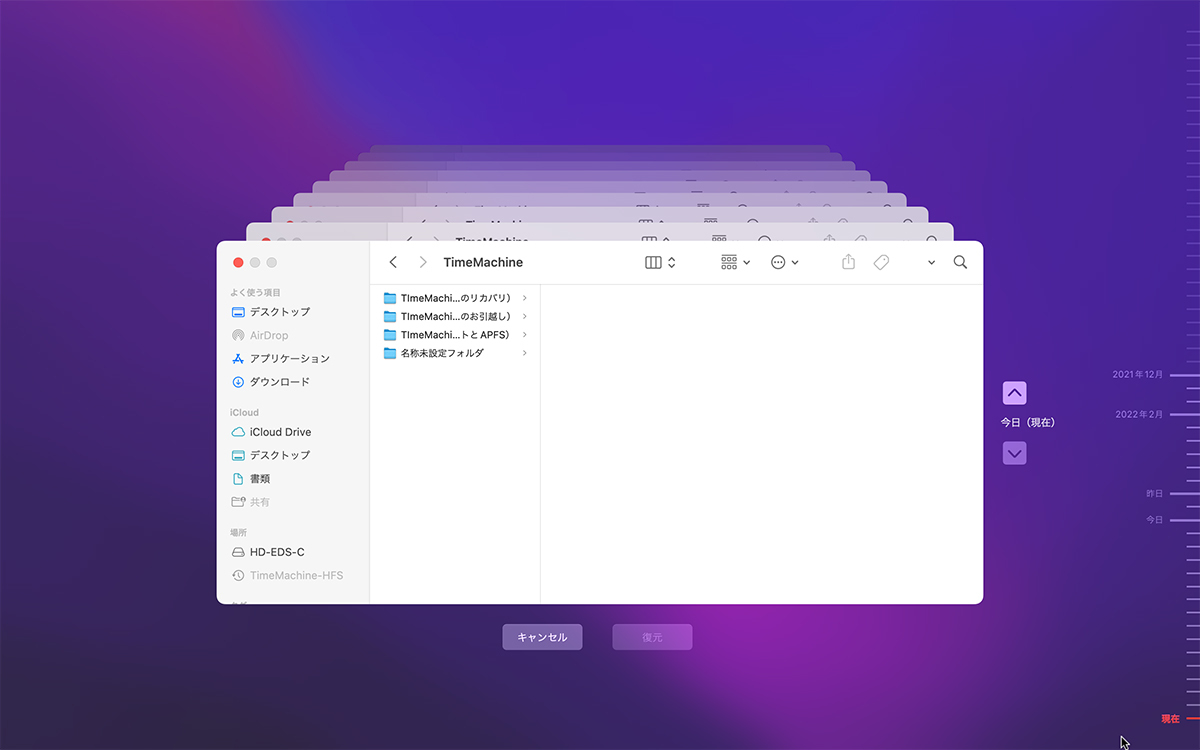
Task: Jump to 2022年2月 on timeline
Action: pos(1140,414)
